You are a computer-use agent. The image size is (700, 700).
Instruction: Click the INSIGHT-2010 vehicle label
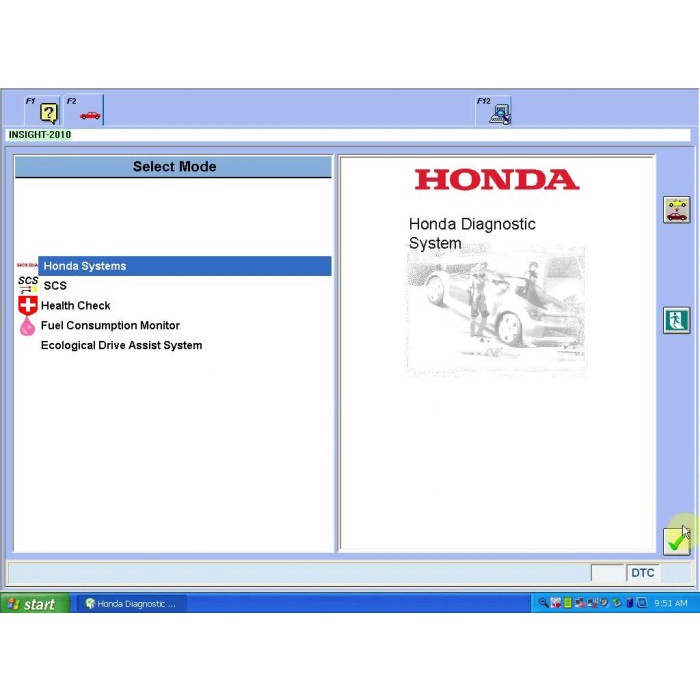pyautogui.click(x=40, y=135)
